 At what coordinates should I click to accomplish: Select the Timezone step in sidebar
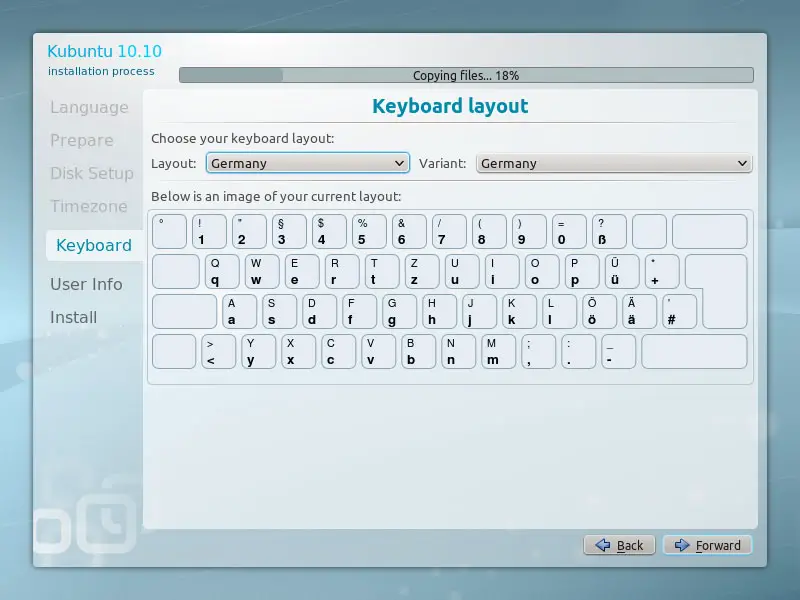point(89,206)
